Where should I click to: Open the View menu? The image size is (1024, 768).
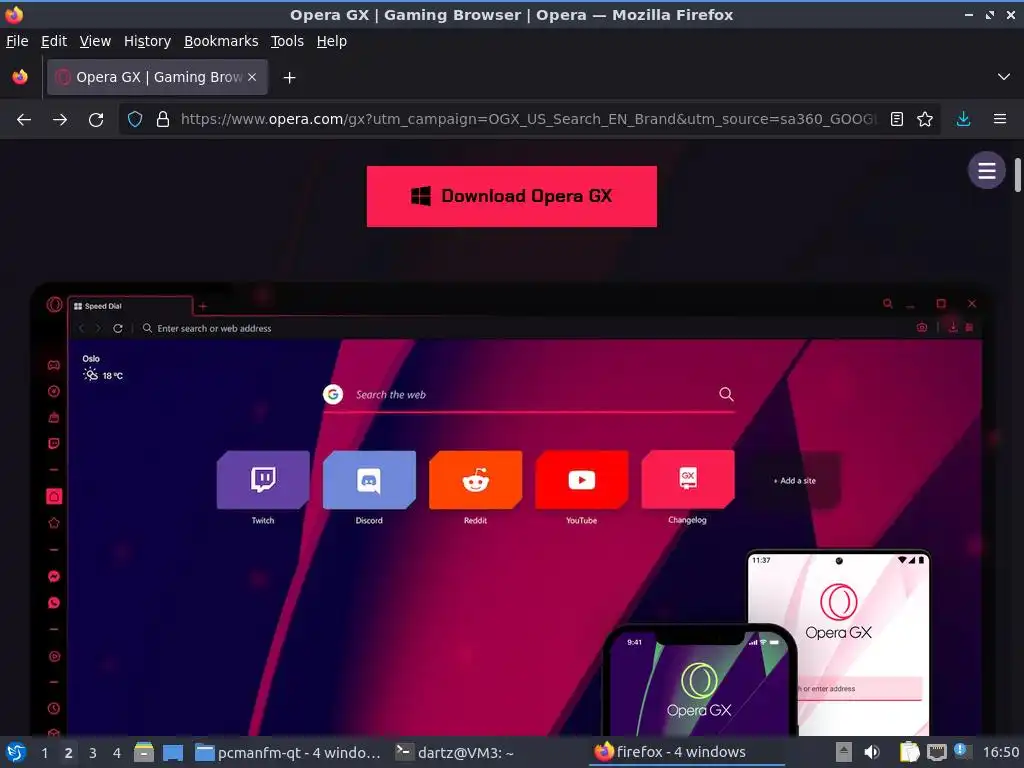[95, 41]
